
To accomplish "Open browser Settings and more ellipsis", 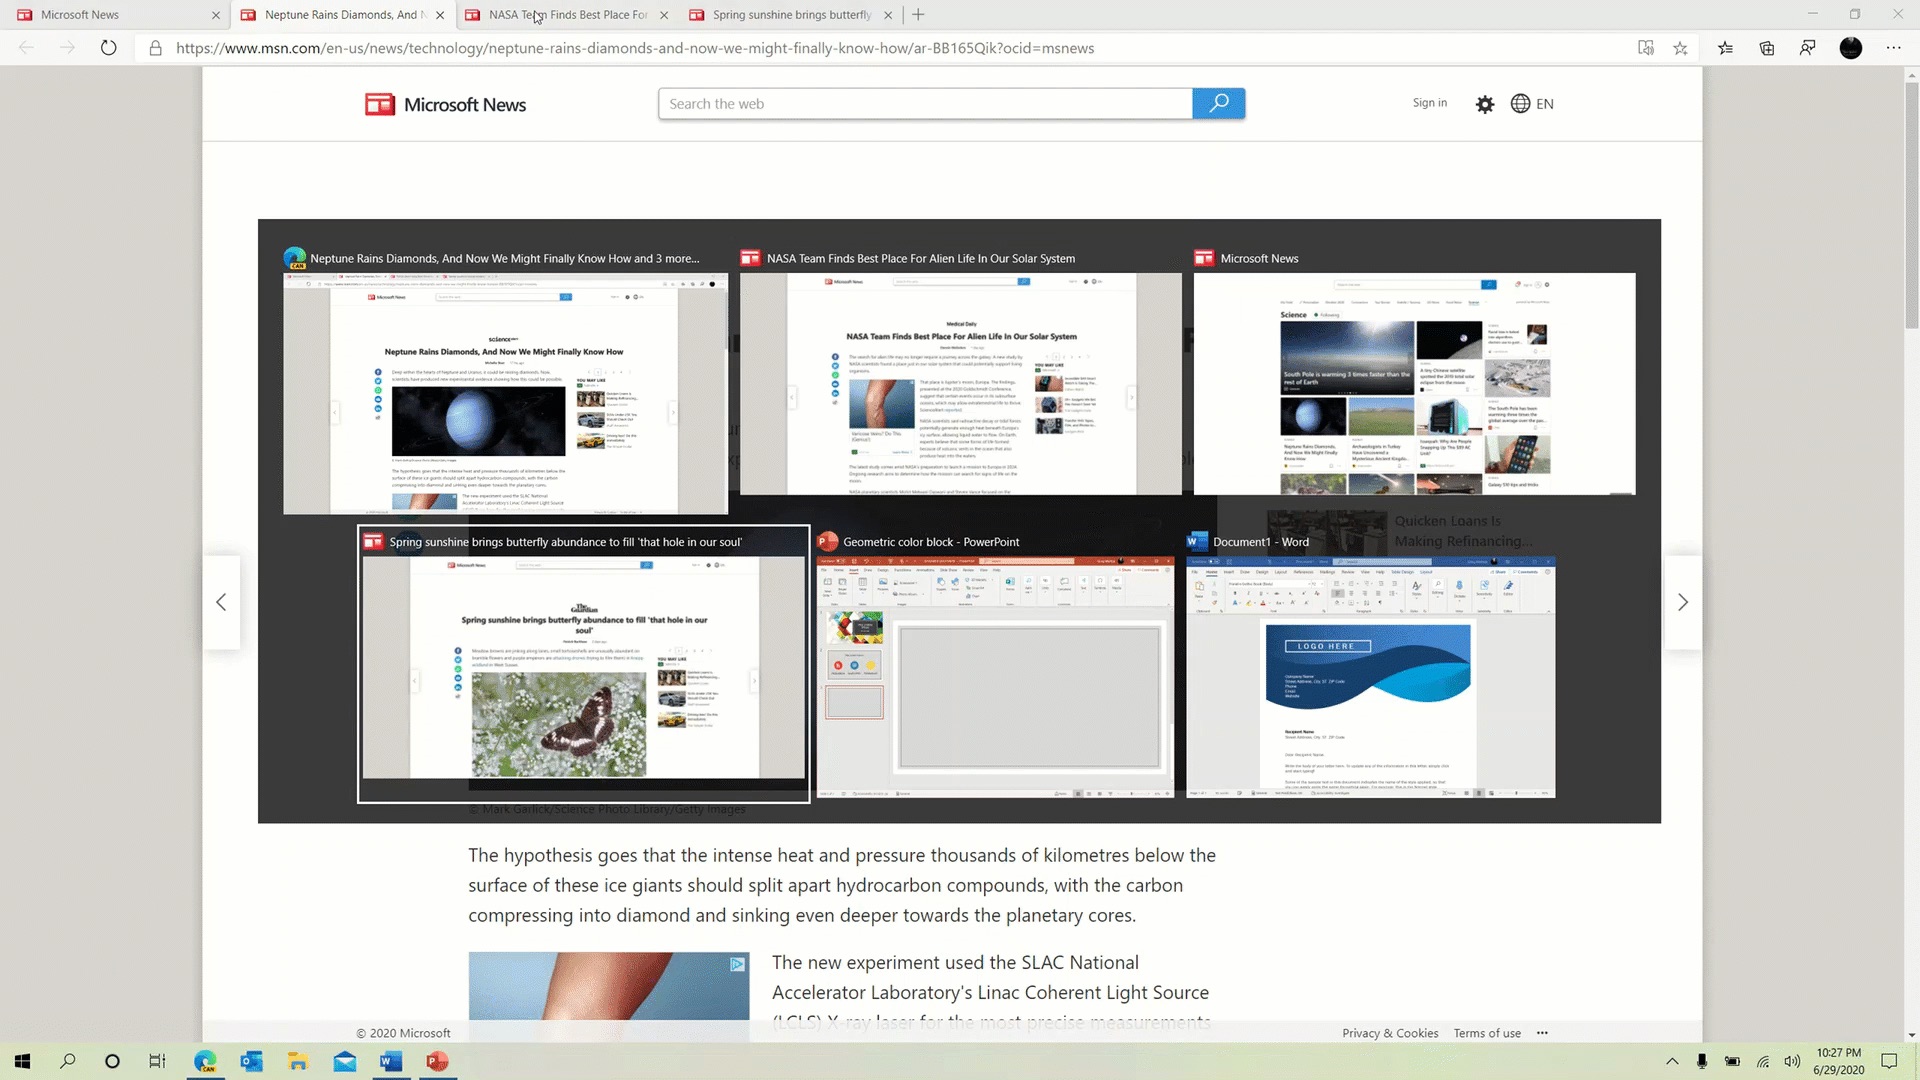I will point(1893,48).
